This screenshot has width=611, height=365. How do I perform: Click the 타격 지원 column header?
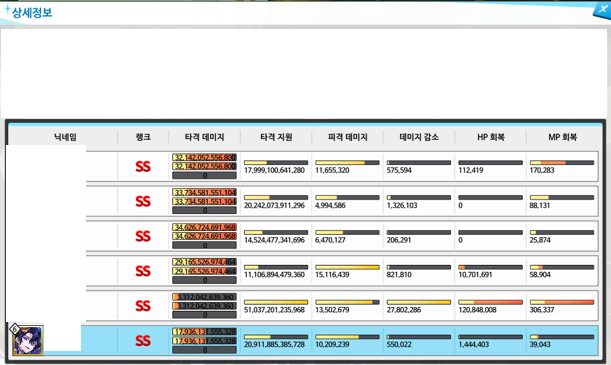[276, 137]
